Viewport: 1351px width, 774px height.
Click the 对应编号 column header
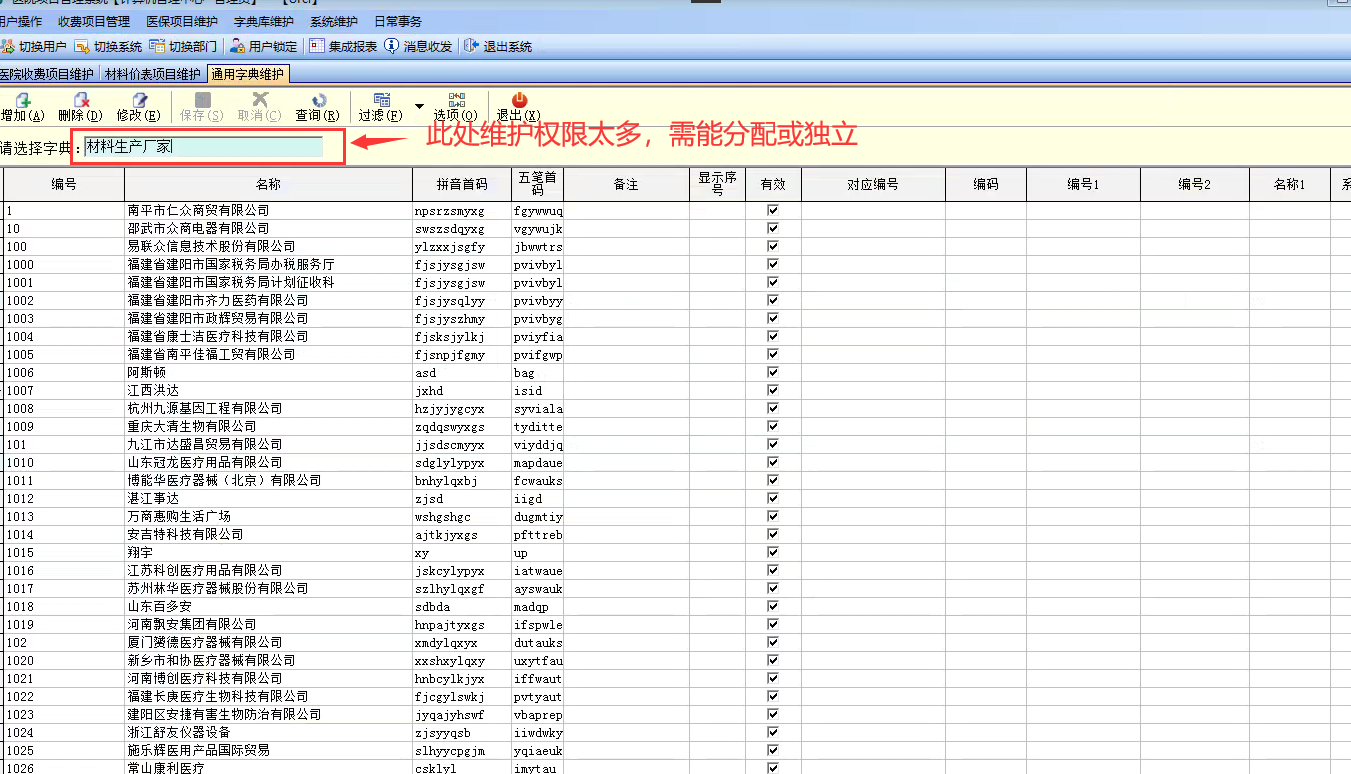tap(873, 185)
